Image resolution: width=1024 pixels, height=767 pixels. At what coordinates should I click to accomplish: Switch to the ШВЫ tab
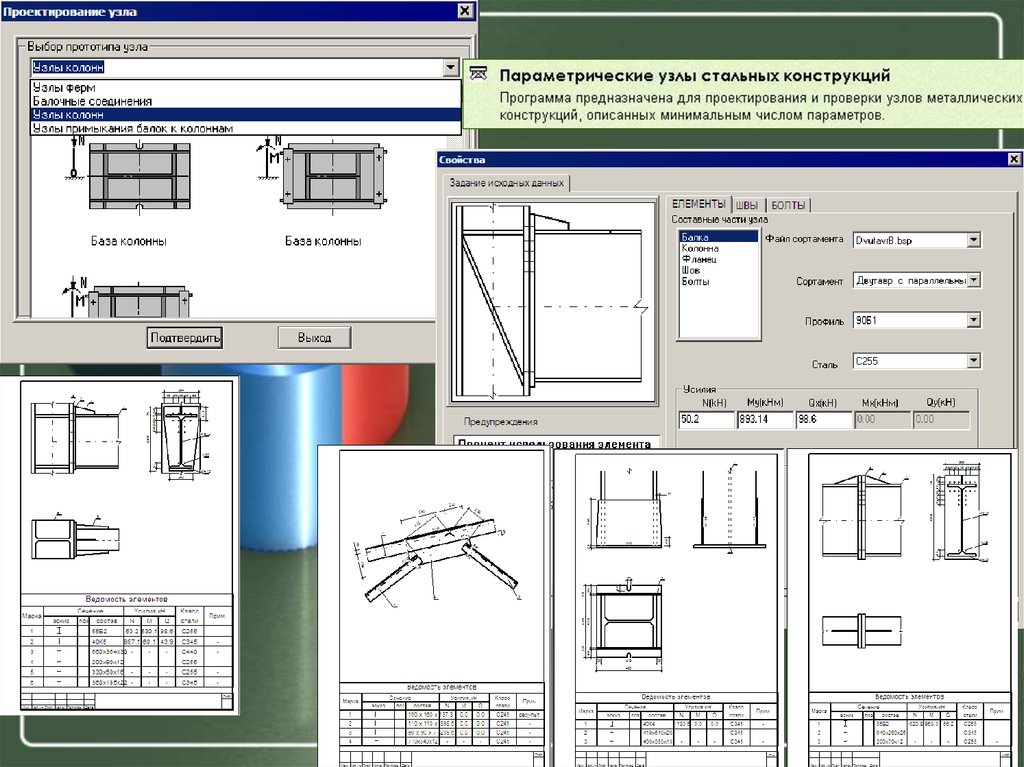tap(746, 205)
